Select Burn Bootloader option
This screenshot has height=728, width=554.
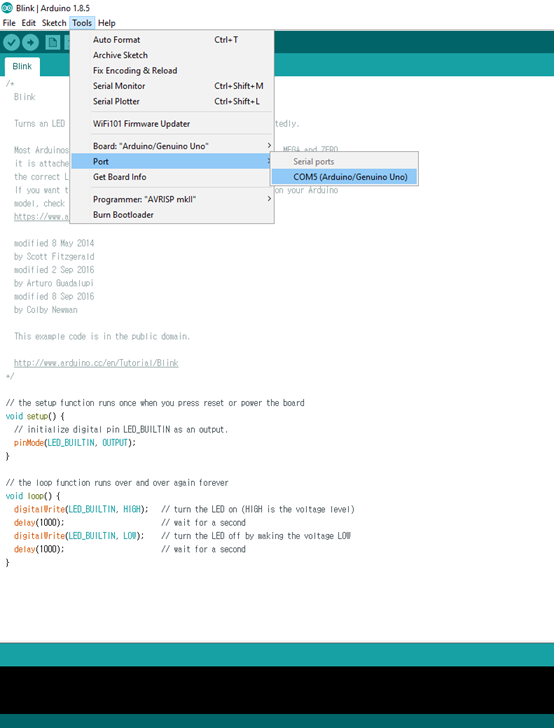pyautogui.click(x=172, y=214)
